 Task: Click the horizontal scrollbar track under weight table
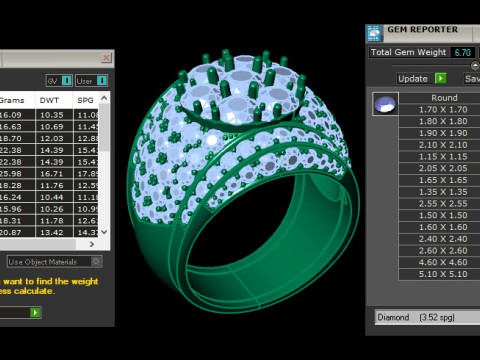point(37,244)
